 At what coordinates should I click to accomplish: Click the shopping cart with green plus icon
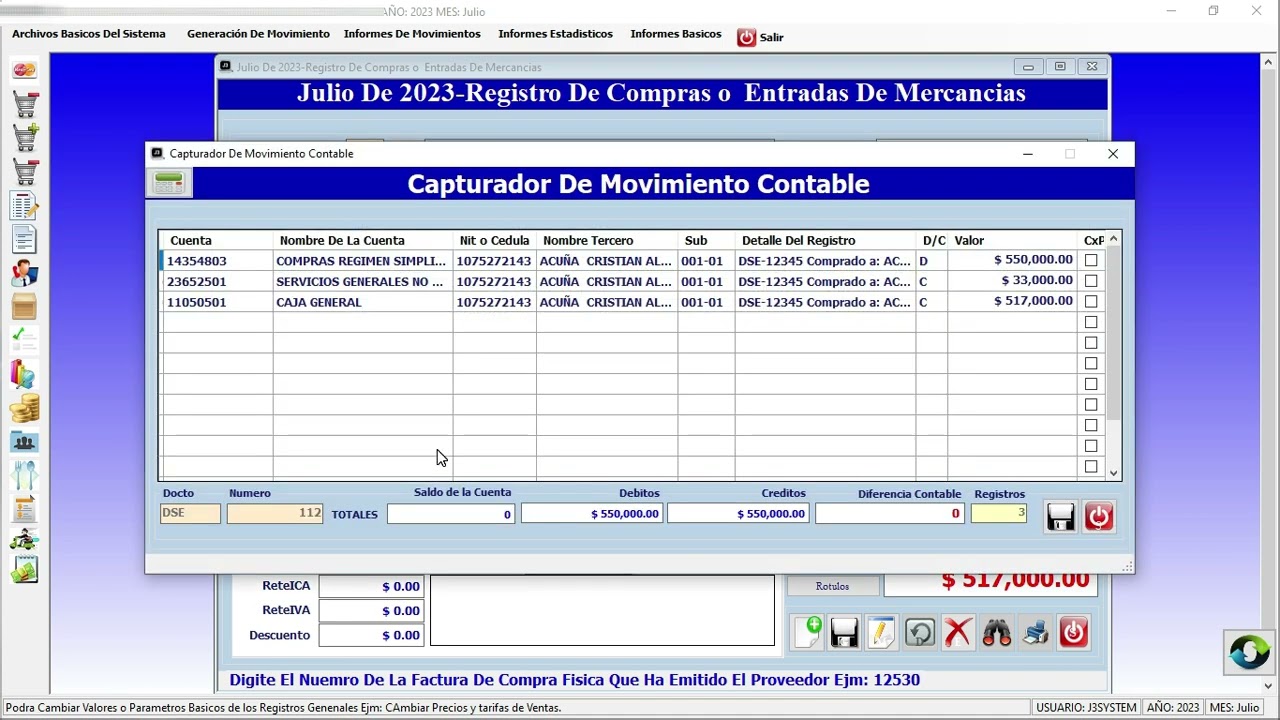(x=24, y=137)
